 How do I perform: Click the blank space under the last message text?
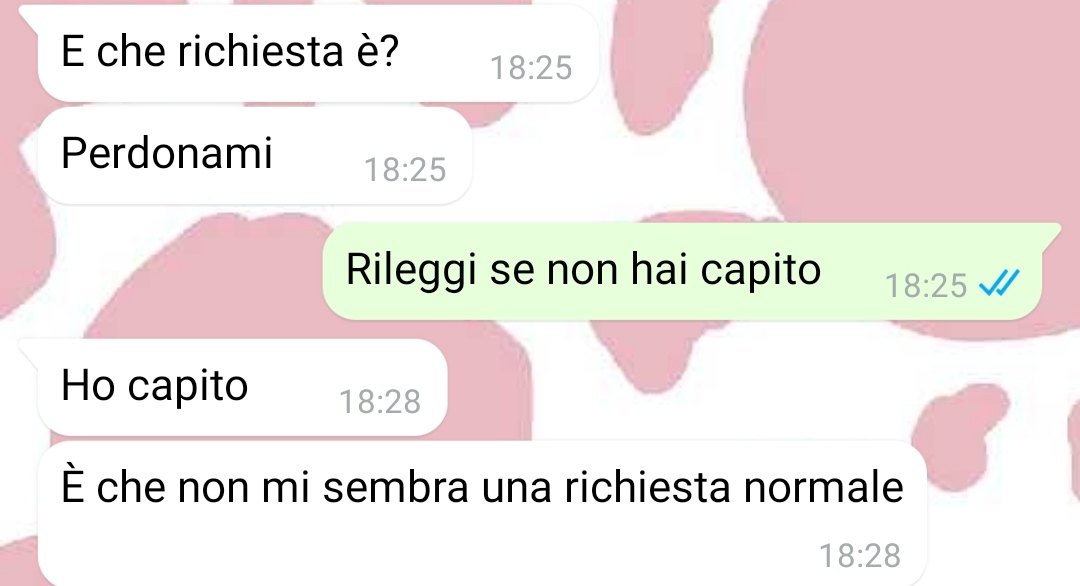pyautogui.click(x=413, y=551)
